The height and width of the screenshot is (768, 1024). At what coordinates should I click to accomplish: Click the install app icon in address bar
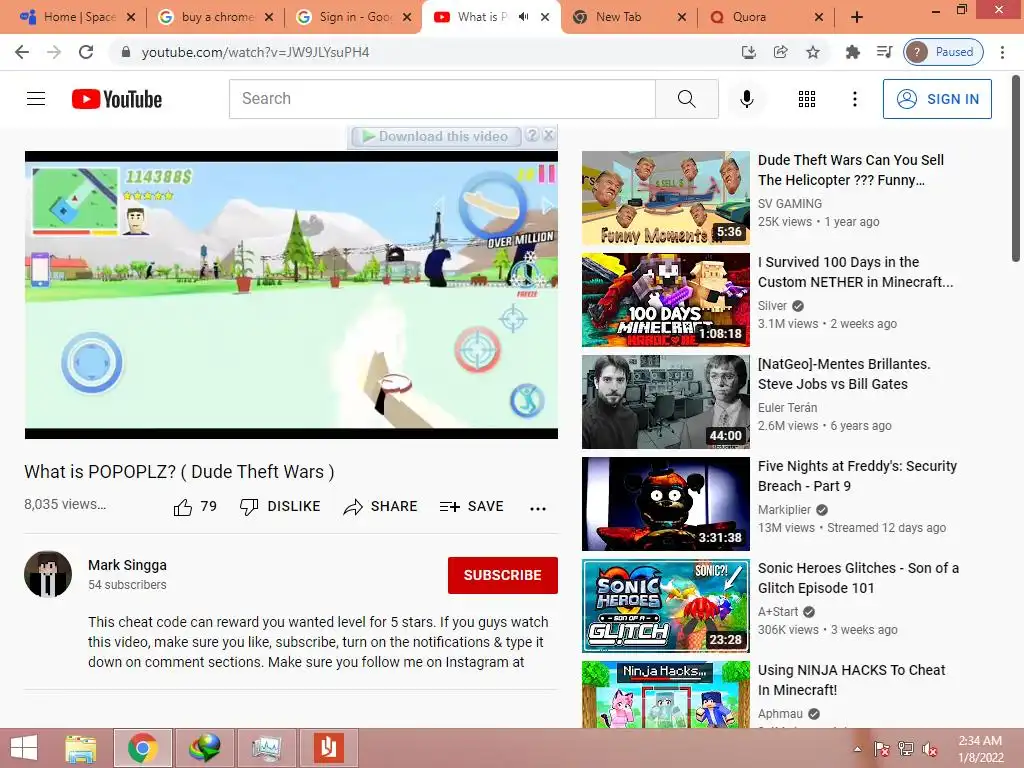748,52
